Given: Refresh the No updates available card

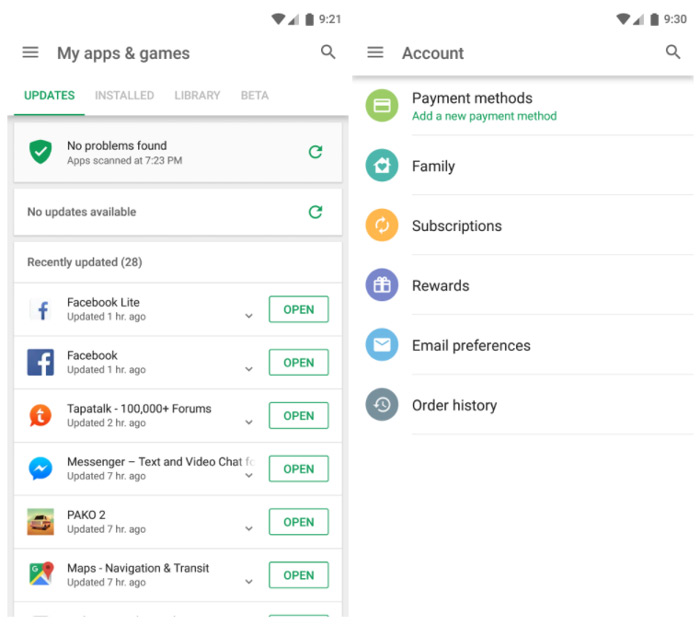Looking at the screenshot, I should click(316, 212).
